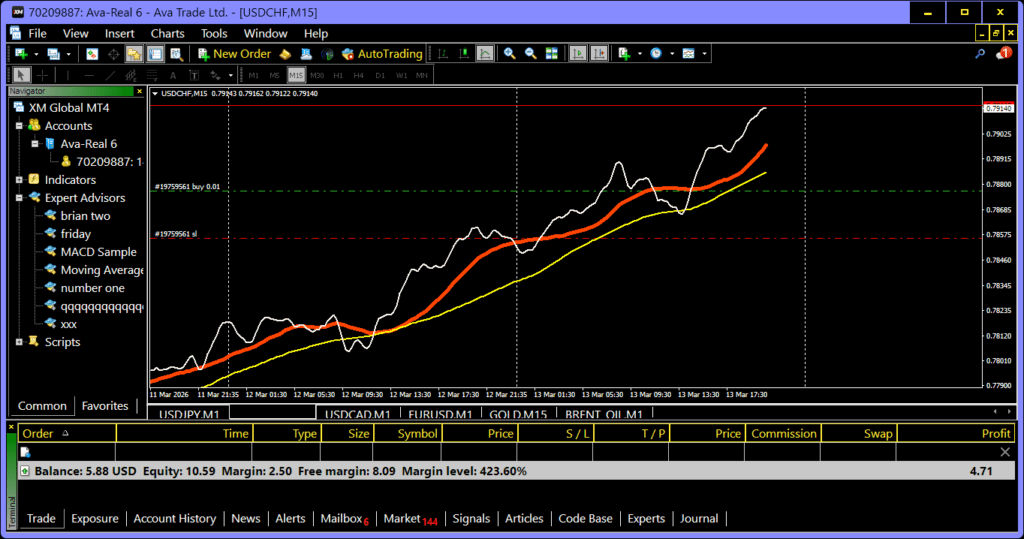This screenshot has height=539, width=1024.
Task: Expand the Periods dropdown arrow
Action: click(x=672, y=54)
